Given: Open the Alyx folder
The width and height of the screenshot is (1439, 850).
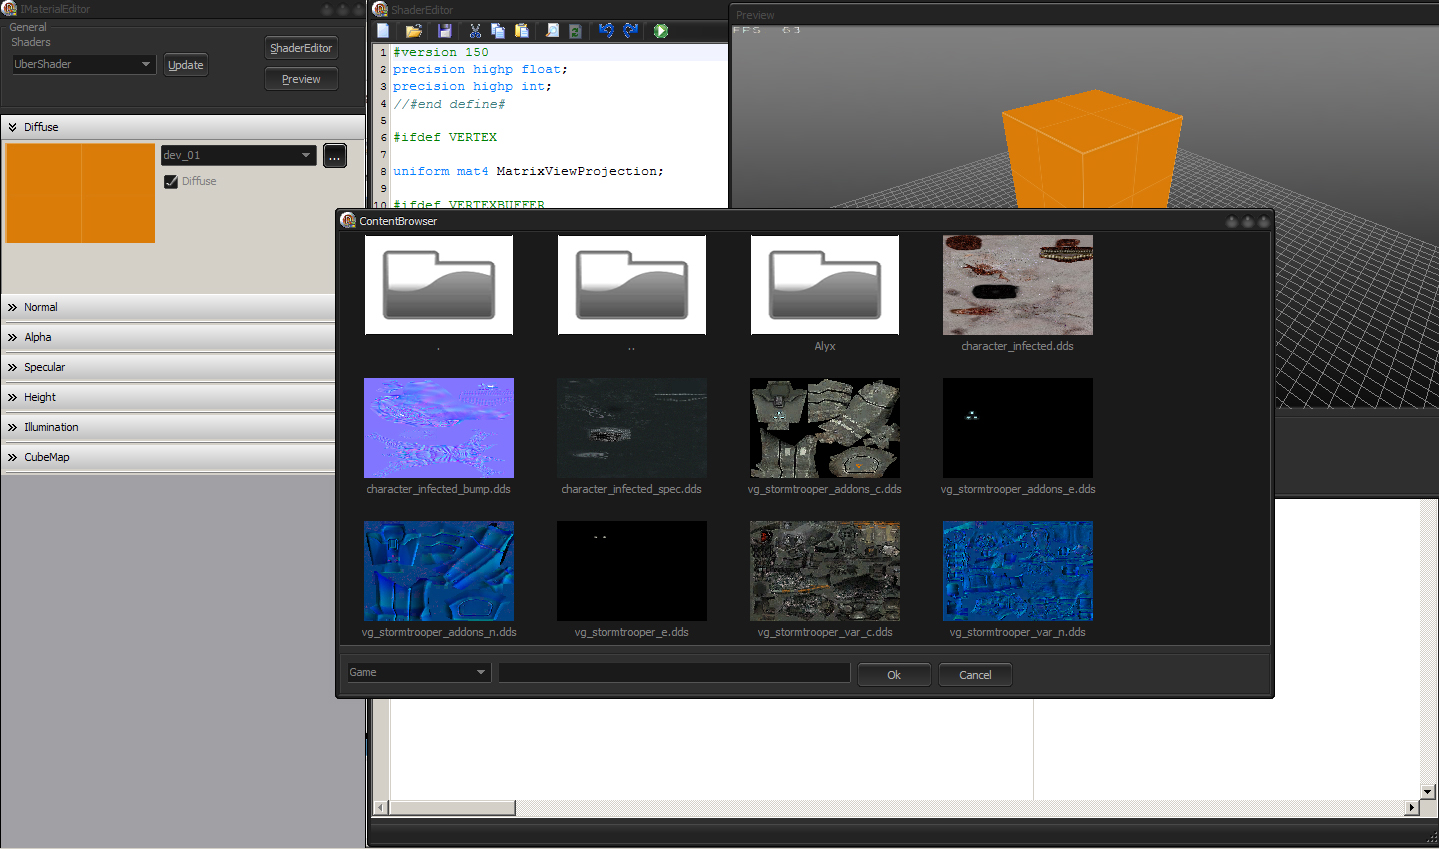Looking at the screenshot, I should pos(825,285).
